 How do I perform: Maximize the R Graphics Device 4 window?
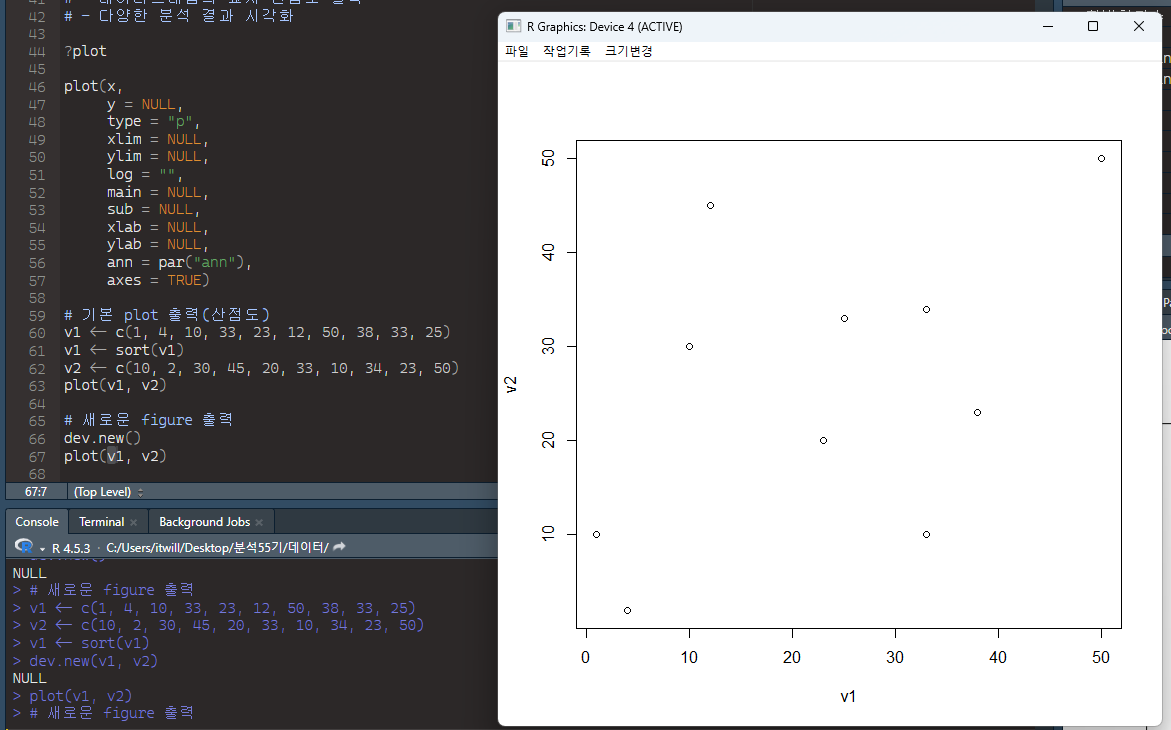point(1093,26)
